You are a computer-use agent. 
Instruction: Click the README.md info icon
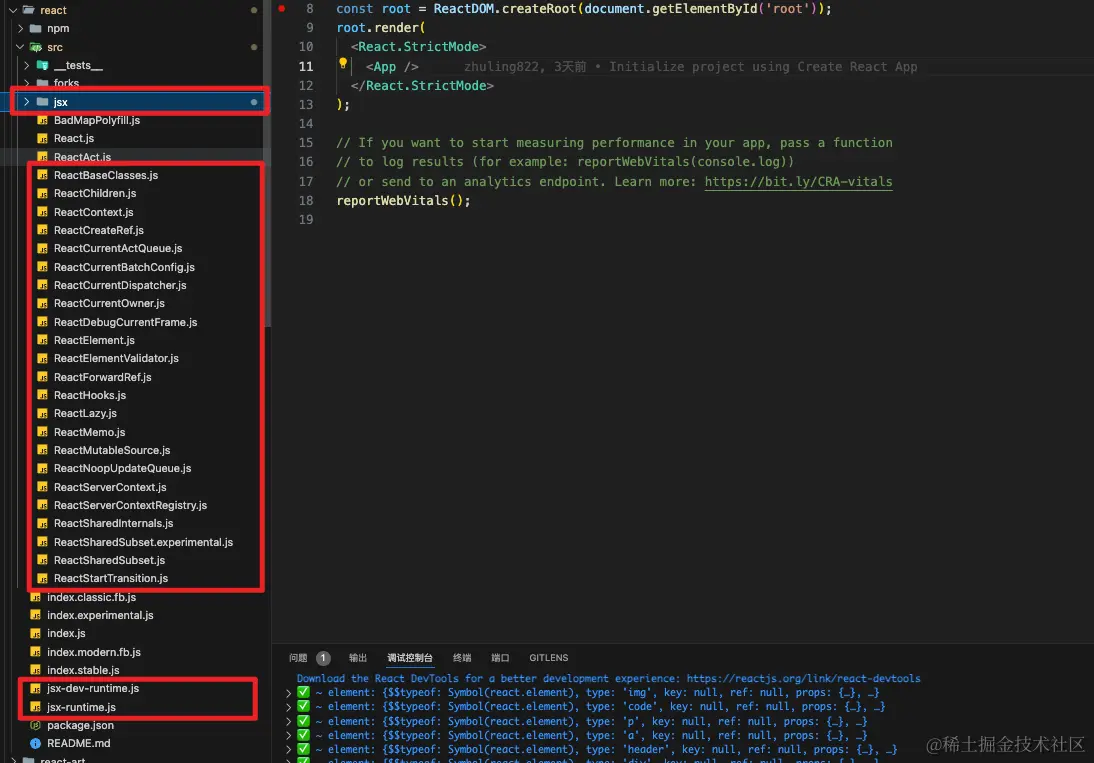tap(36, 743)
